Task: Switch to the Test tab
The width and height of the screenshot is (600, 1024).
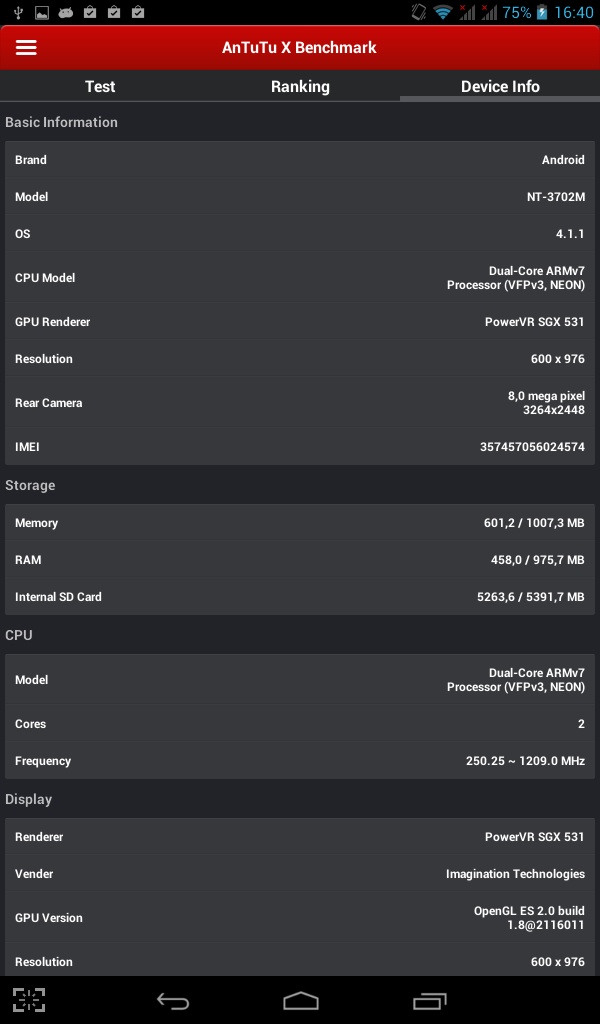Action: pyautogui.click(x=100, y=86)
